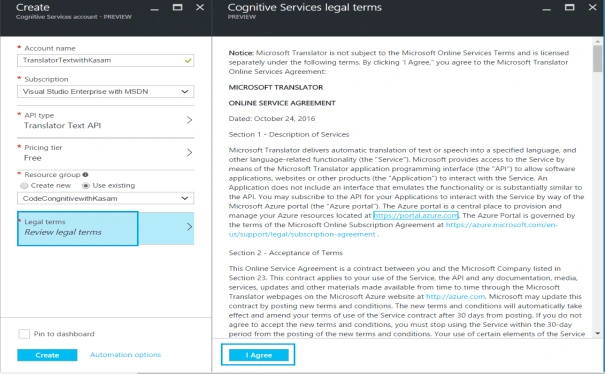Click 'ONLINE SERVICE AGREEMENT' heading text
Viewport: 605px width, 374px height.
point(282,103)
